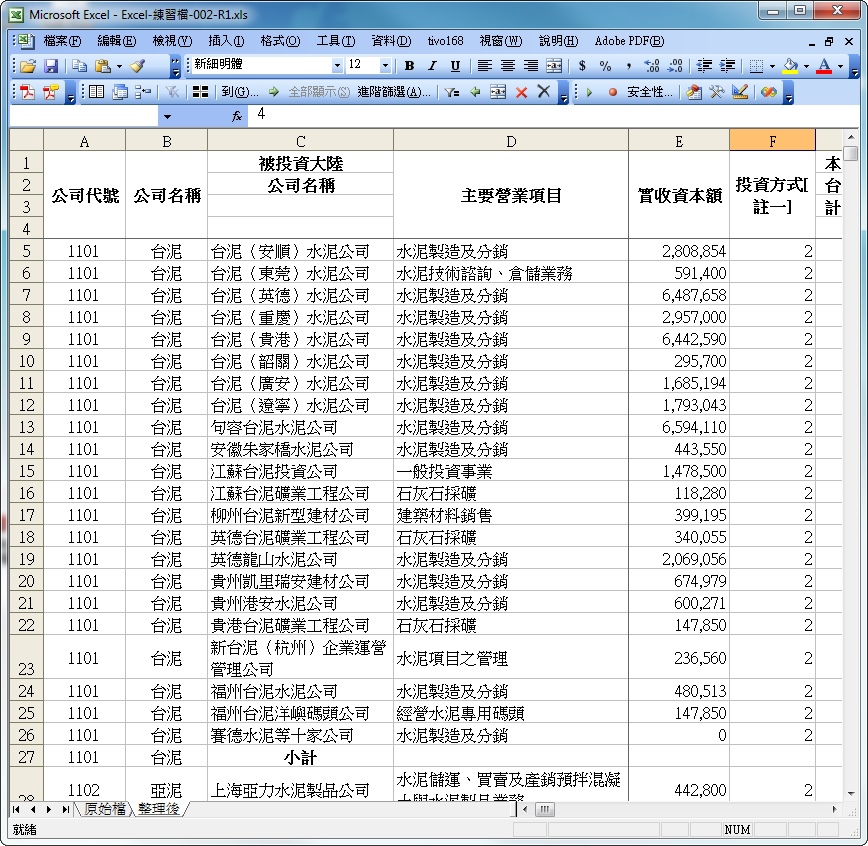Image resolution: width=868 pixels, height=846 pixels.
Task: Apply Bold formatting
Action: pyautogui.click(x=409, y=66)
